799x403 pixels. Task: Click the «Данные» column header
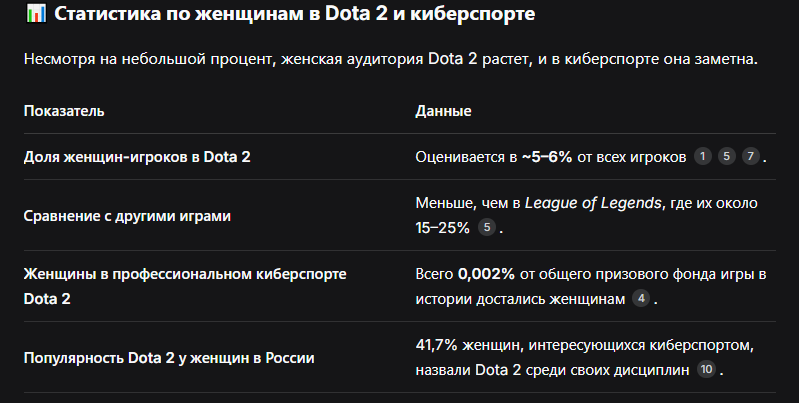click(x=443, y=111)
